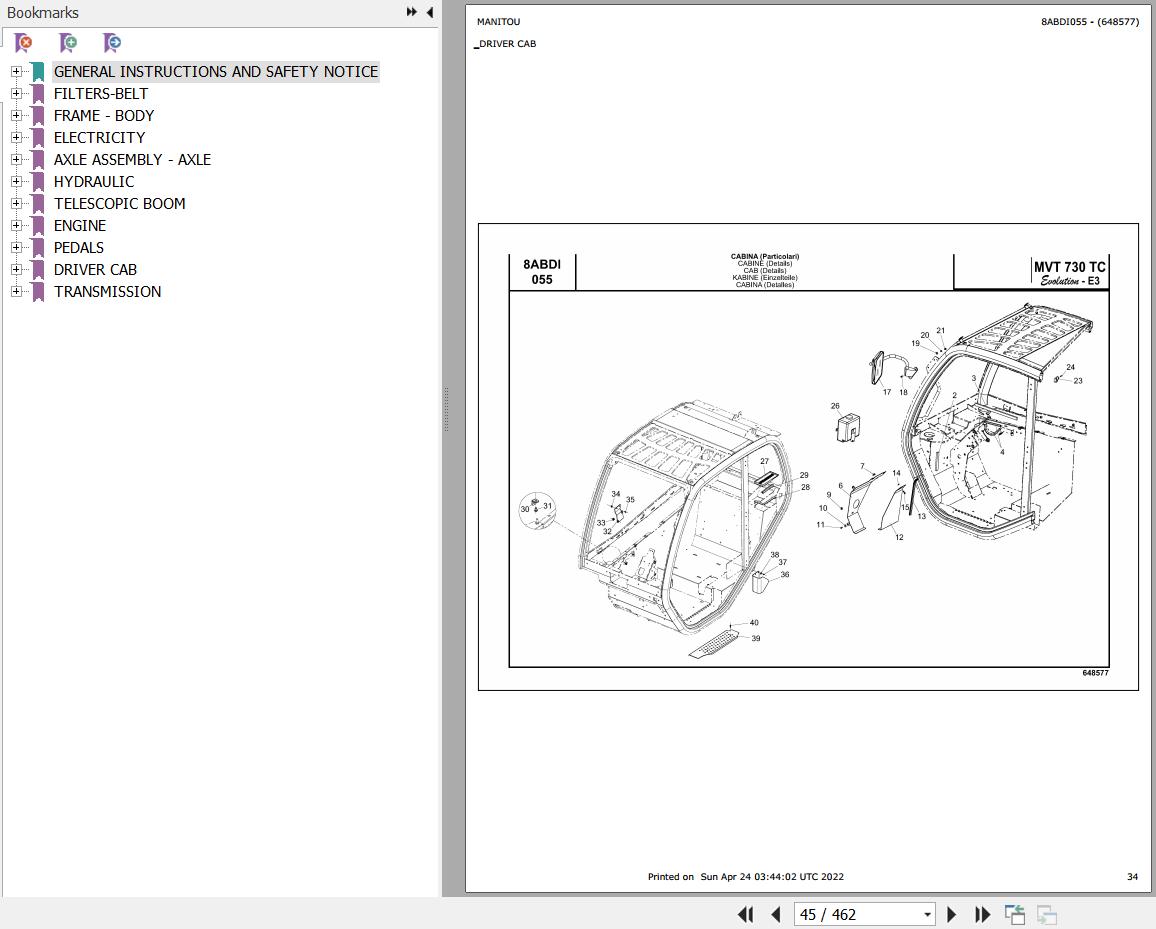Click the previous view navigation icon
The width and height of the screenshot is (1156, 929).
pos(1015,914)
